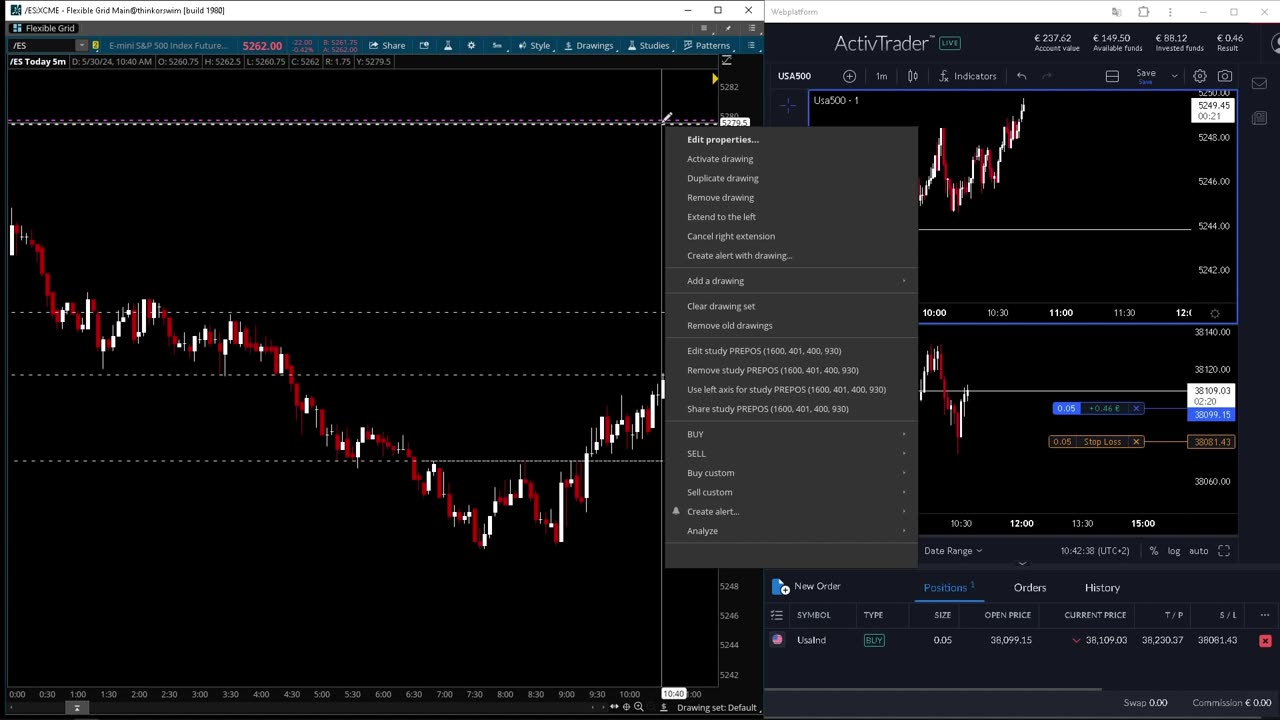The width and height of the screenshot is (1280, 720).
Task: Expand the /ES symbol dropdown arrow
Action: [x=83, y=45]
